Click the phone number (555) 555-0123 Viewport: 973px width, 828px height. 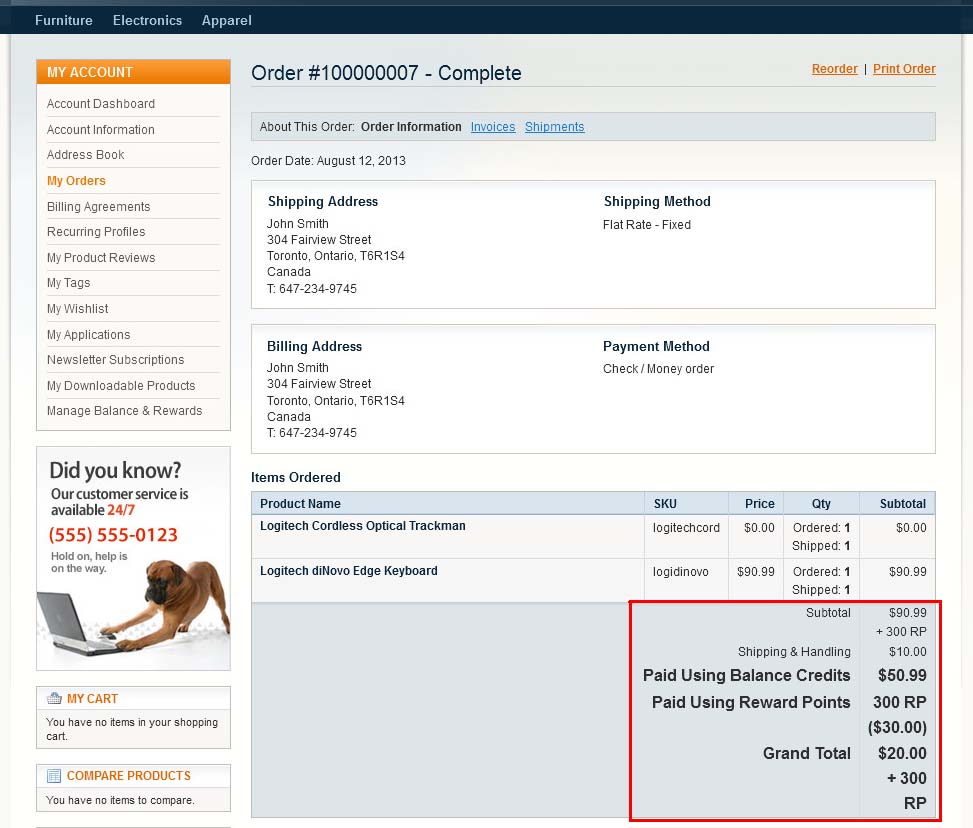113,534
